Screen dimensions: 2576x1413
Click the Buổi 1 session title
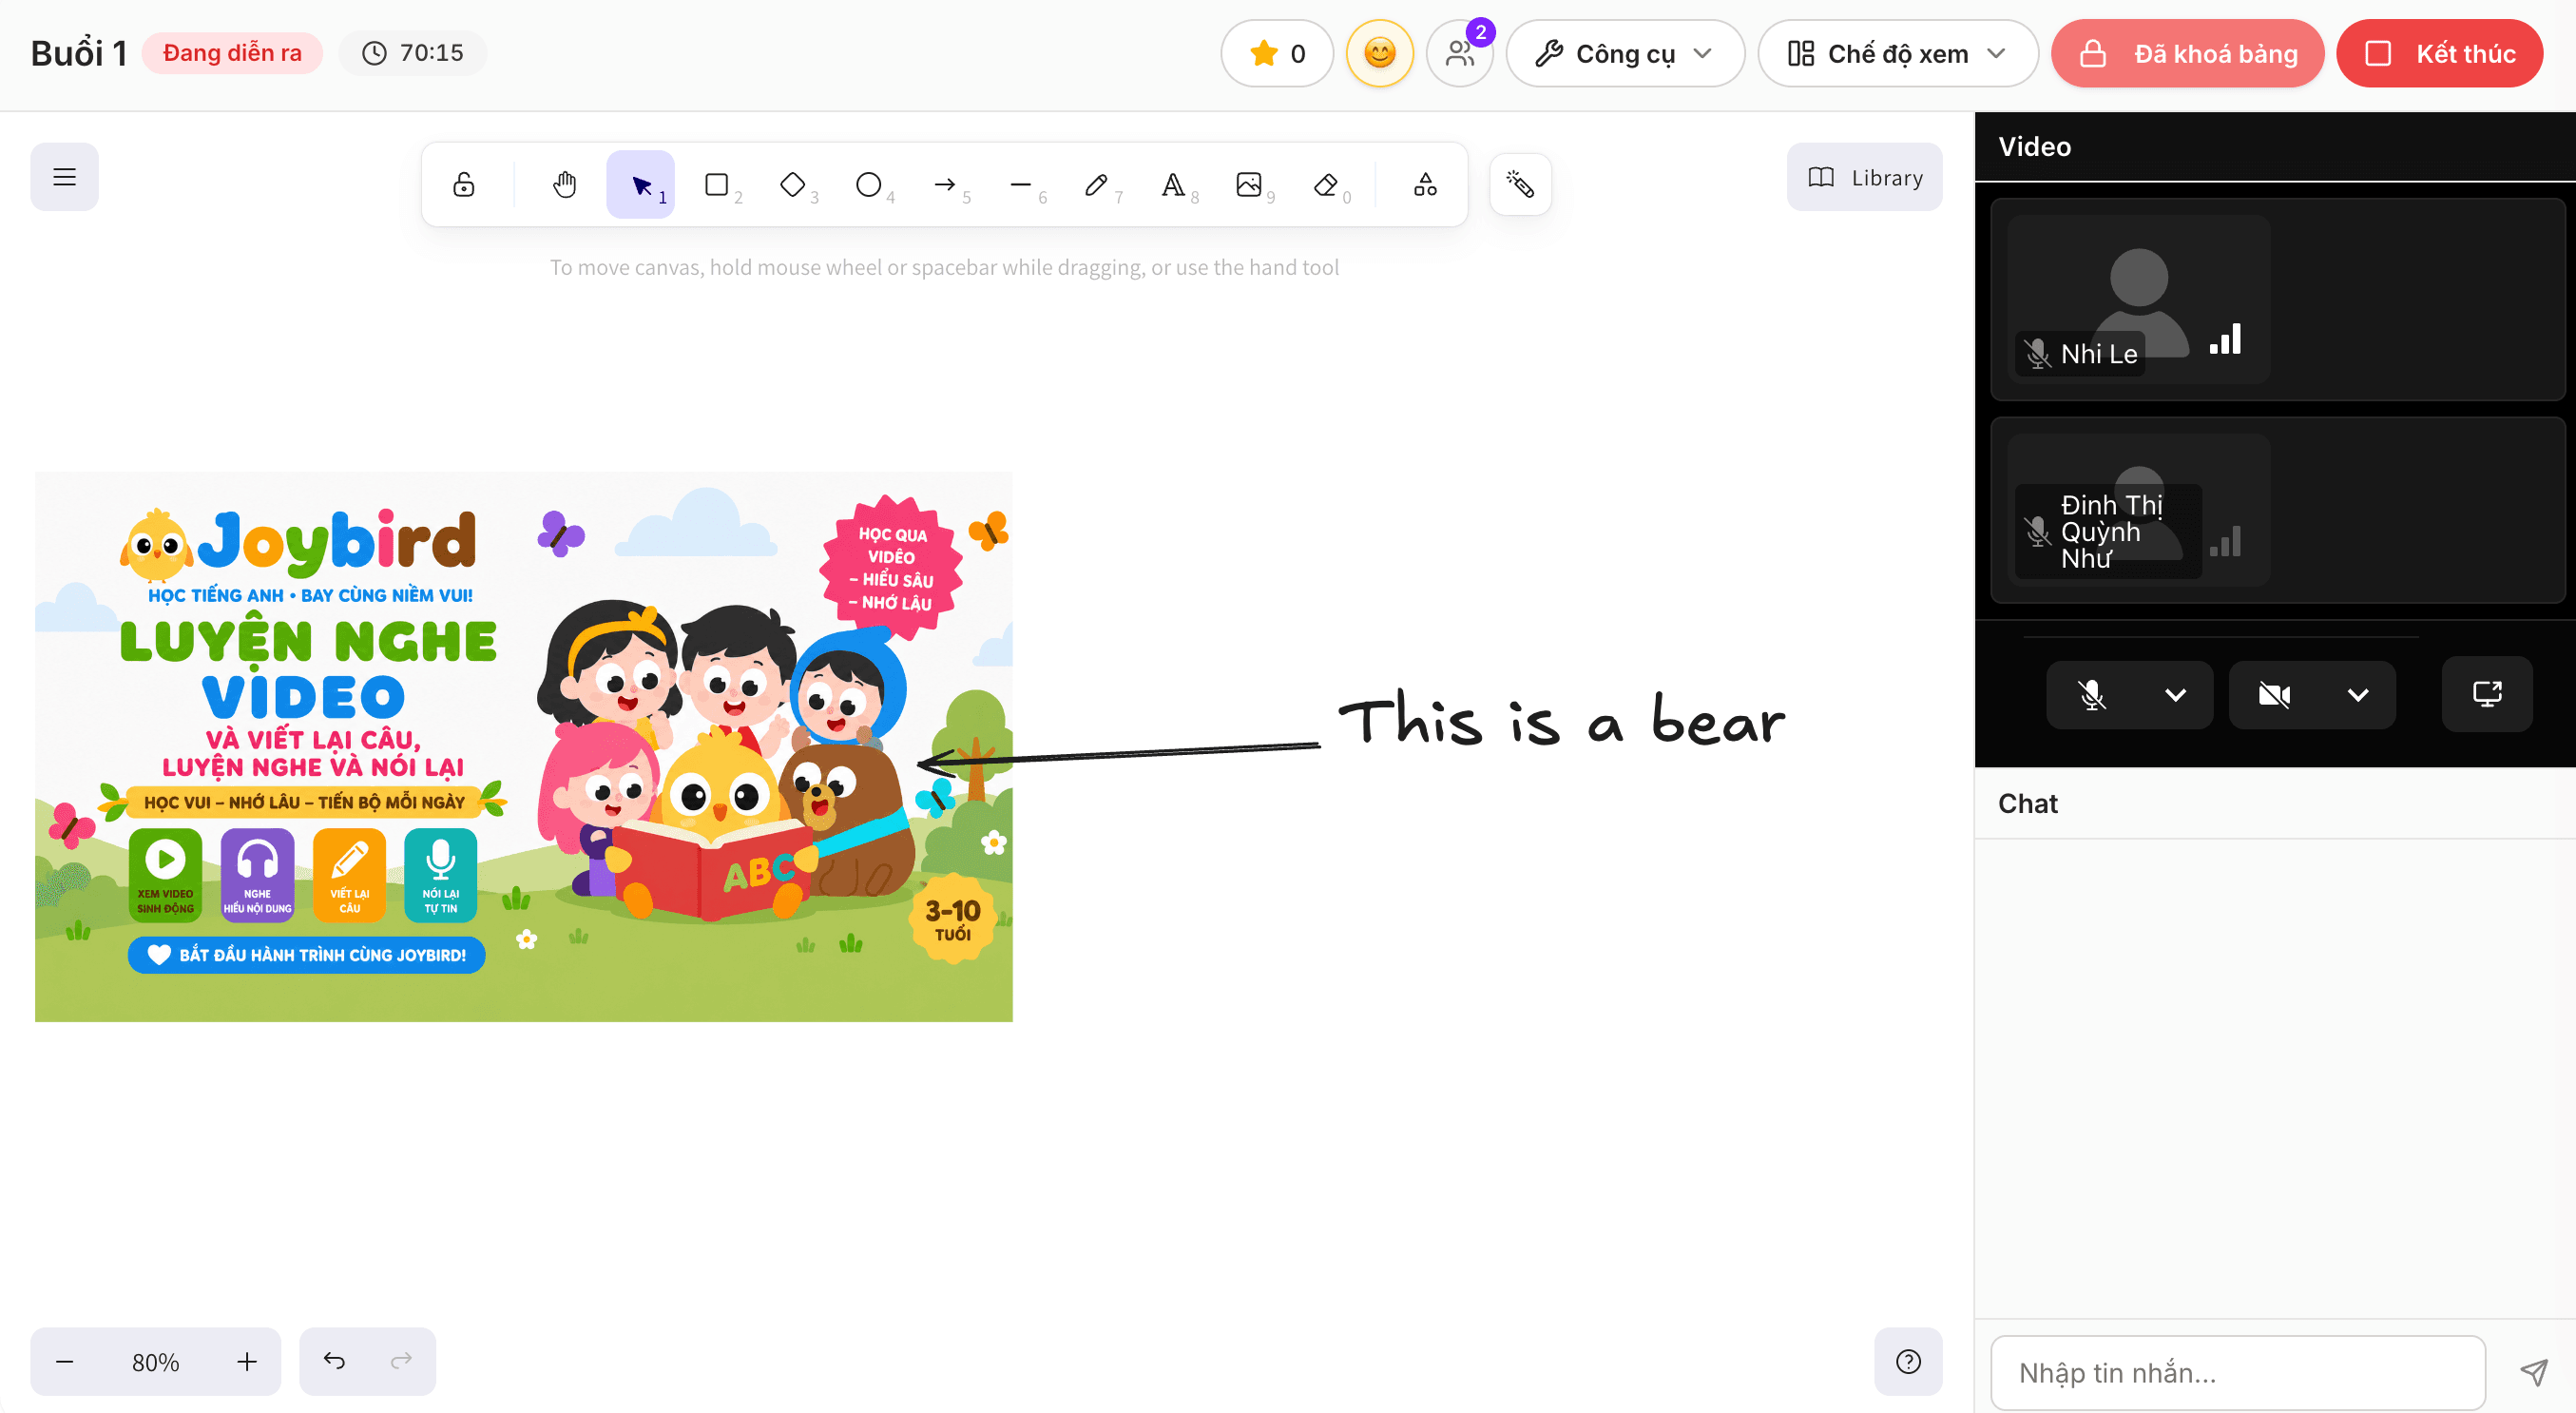(x=79, y=53)
